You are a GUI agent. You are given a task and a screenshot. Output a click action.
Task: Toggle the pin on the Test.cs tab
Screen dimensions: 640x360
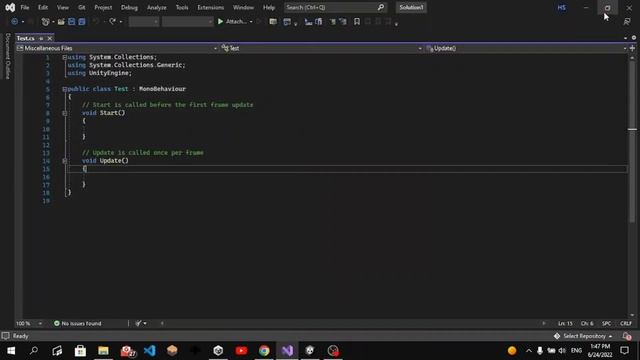[41, 38]
